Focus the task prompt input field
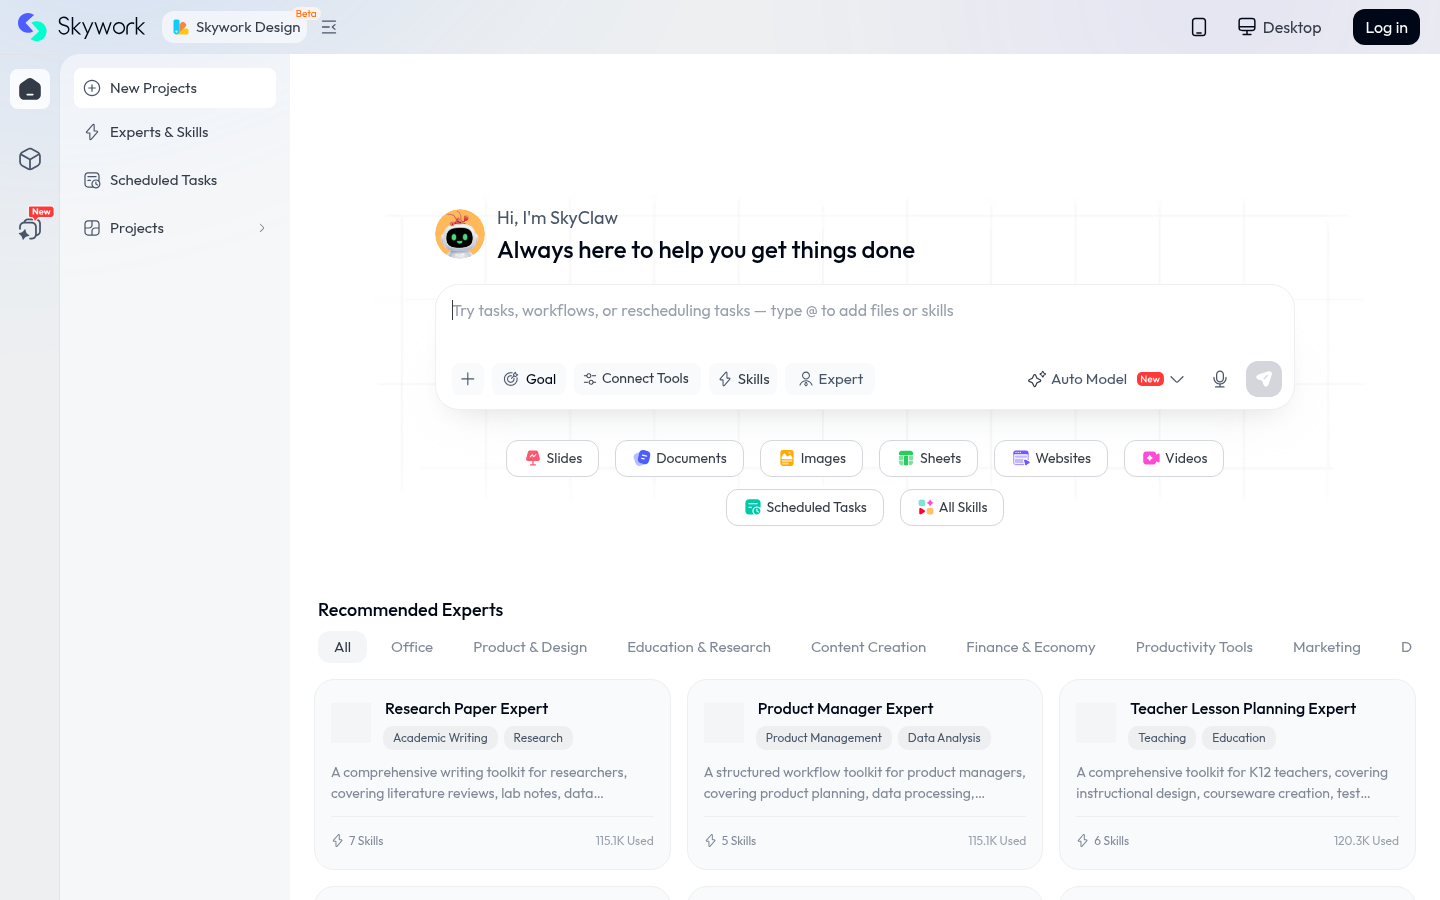The image size is (1440, 900). click(x=865, y=311)
